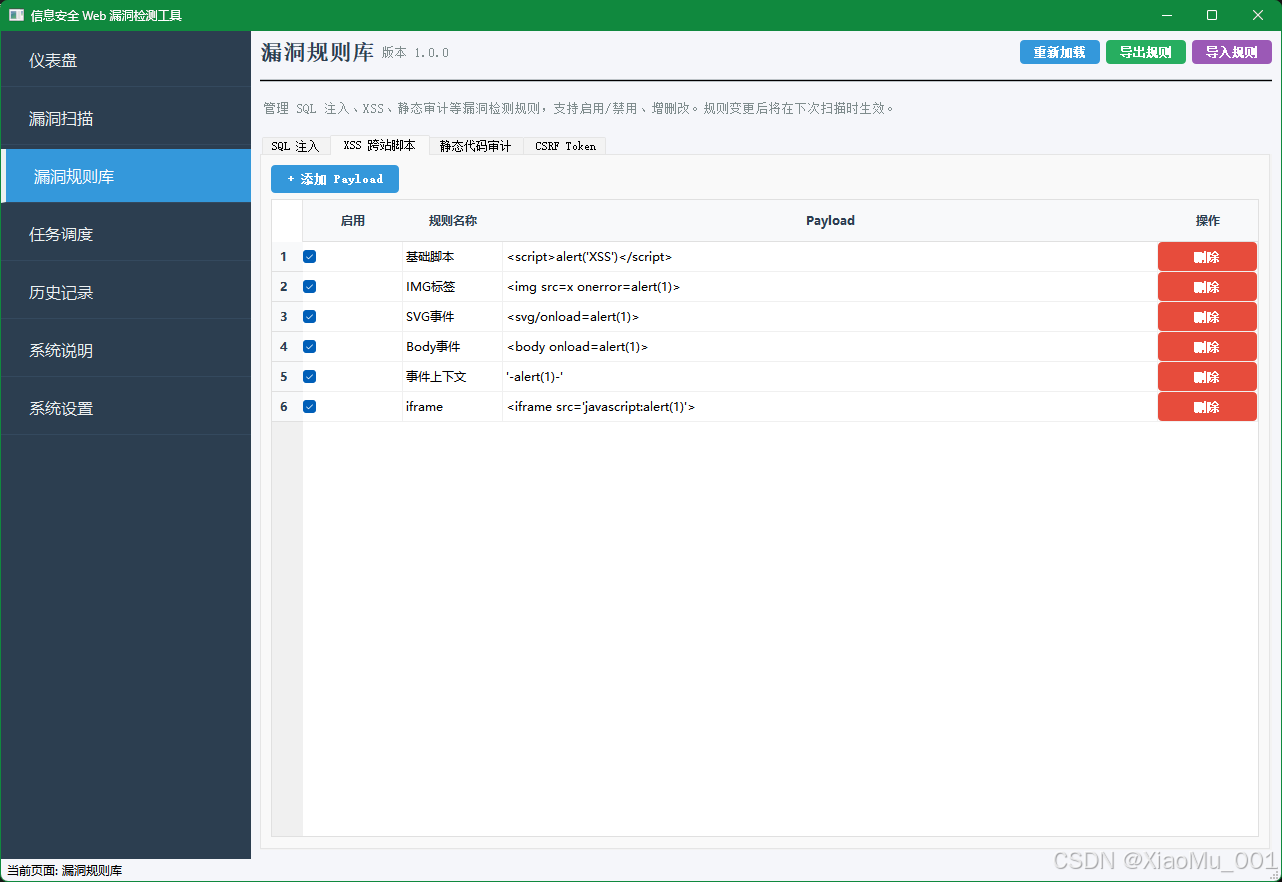Select table row header number 1
1282x882 pixels.
click(x=287, y=257)
